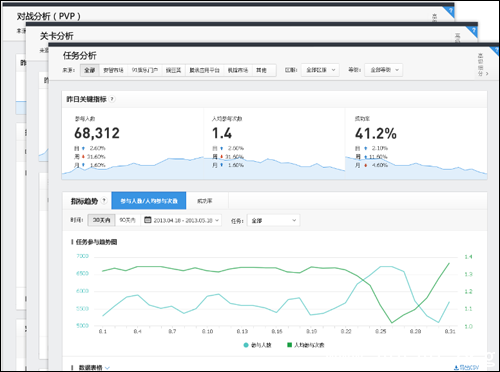Click the 8.31 date axis label

click(450, 331)
